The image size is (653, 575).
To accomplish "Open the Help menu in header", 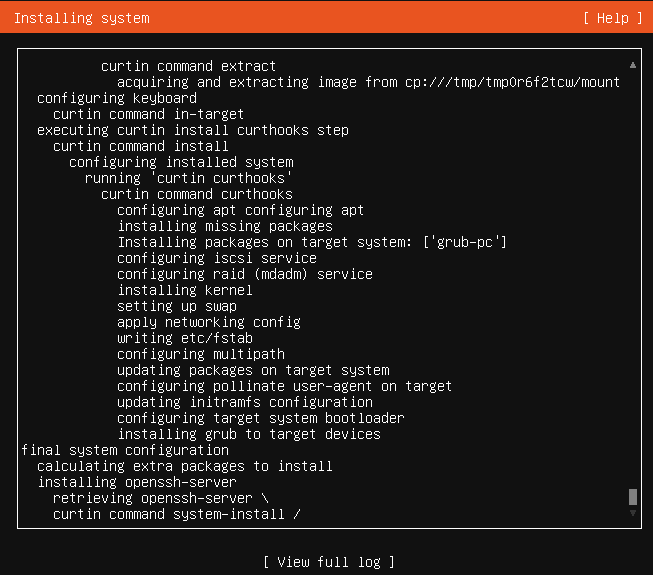I will coord(607,18).
